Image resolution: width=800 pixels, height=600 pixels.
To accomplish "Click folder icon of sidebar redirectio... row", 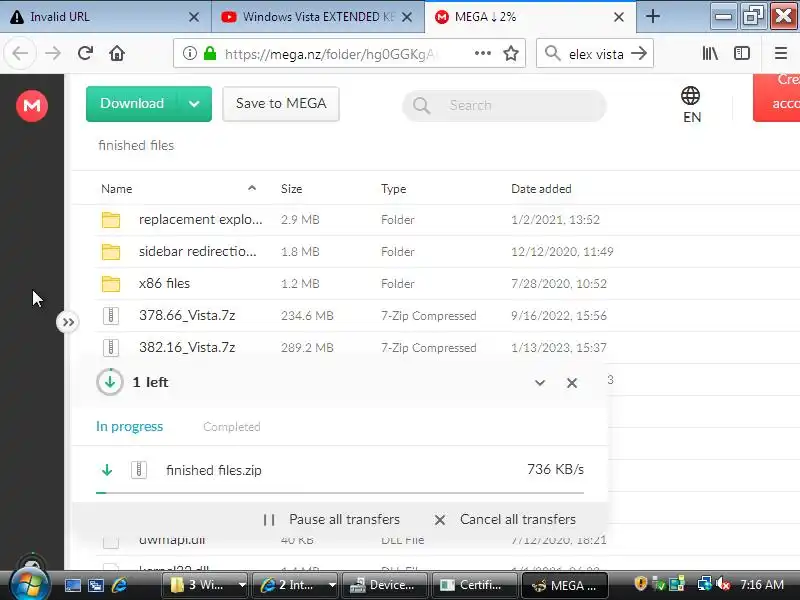I will [111, 252].
